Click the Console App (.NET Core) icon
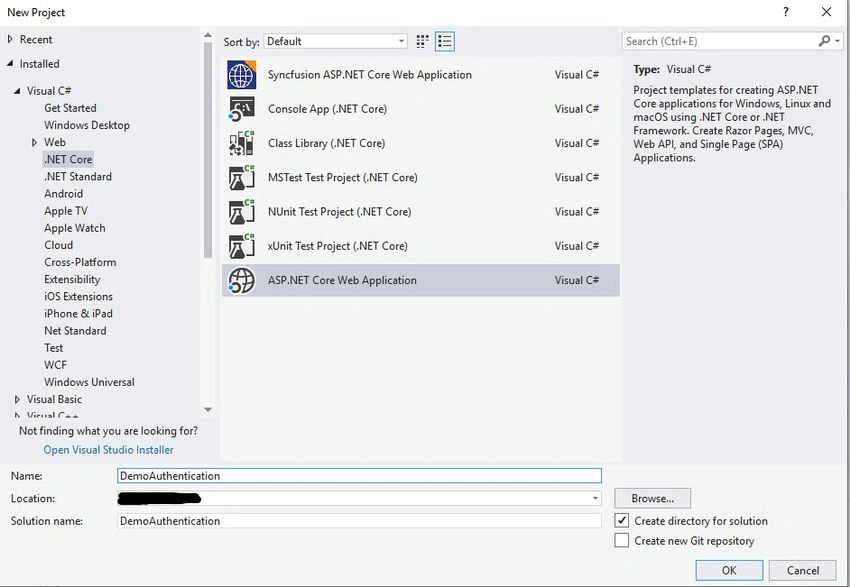 [x=241, y=109]
